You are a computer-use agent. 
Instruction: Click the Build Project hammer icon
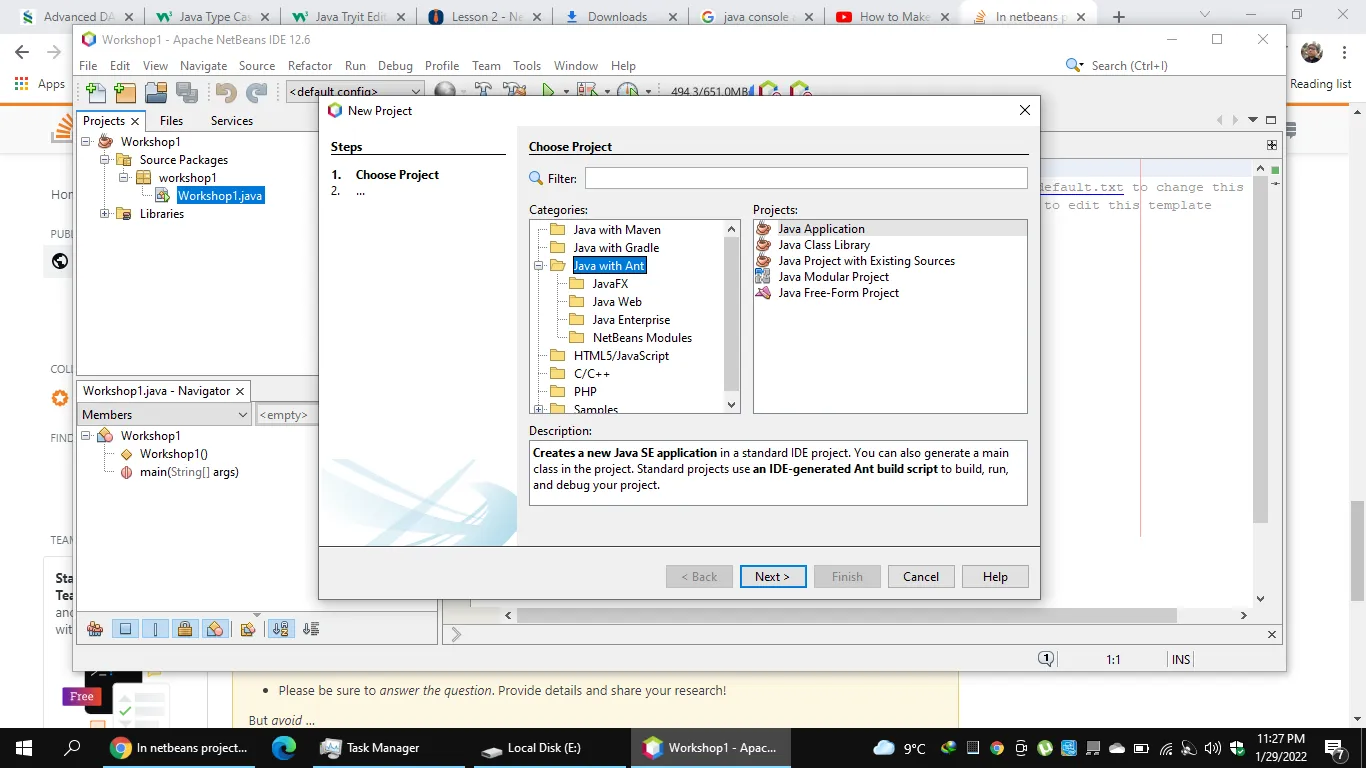[483, 91]
